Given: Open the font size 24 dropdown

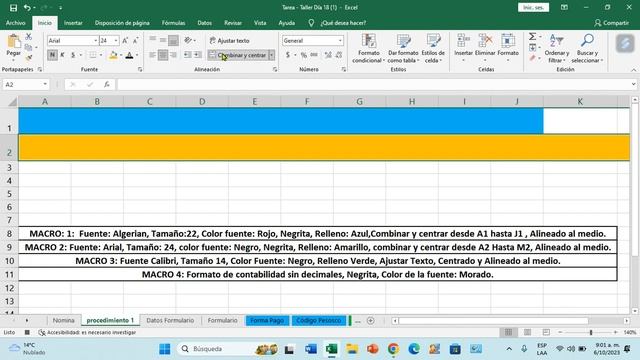Looking at the screenshot, I should (116, 40).
